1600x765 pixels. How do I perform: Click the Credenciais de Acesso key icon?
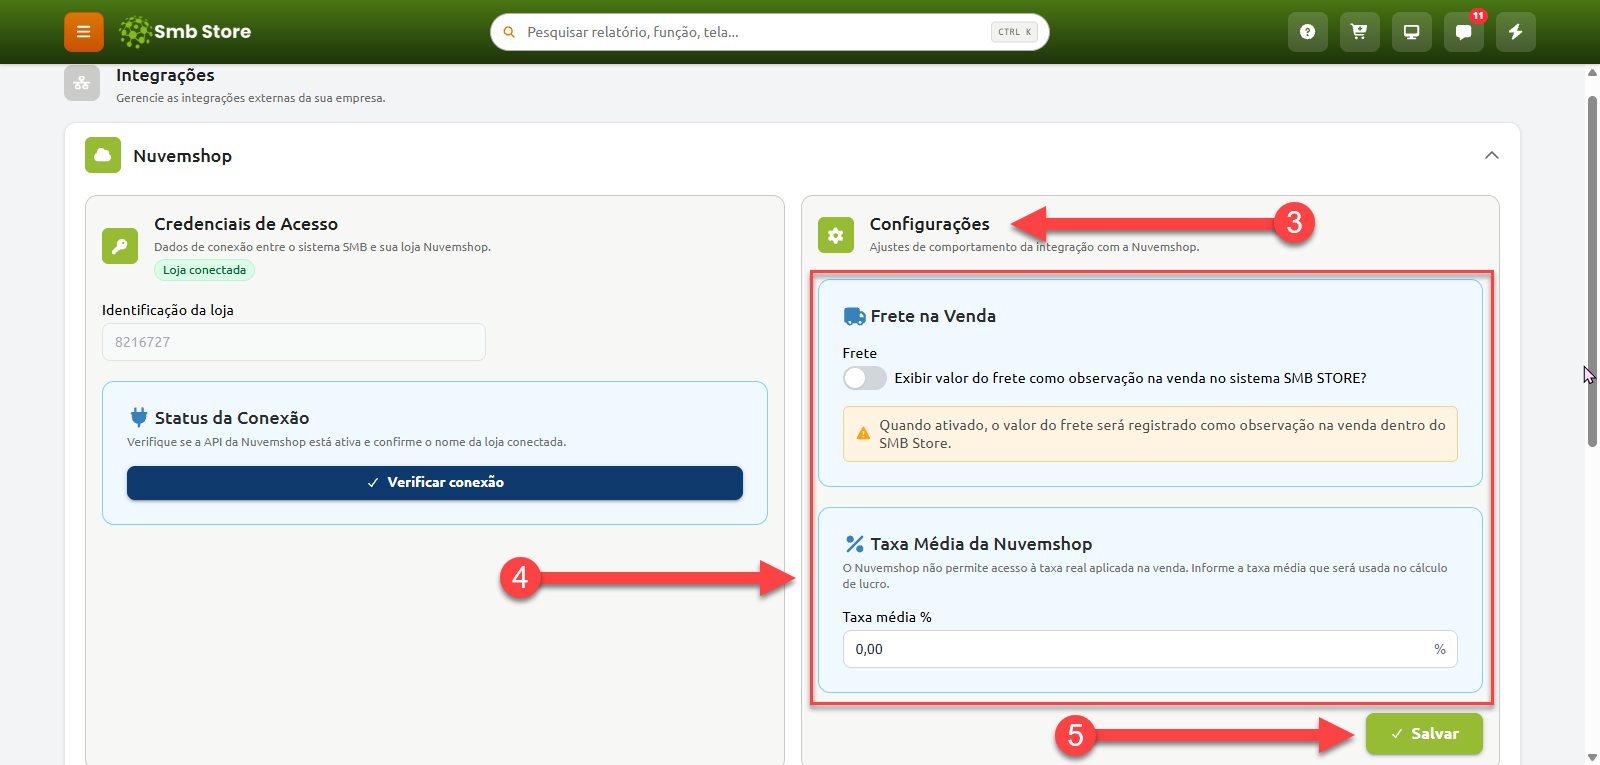pyautogui.click(x=120, y=246)
